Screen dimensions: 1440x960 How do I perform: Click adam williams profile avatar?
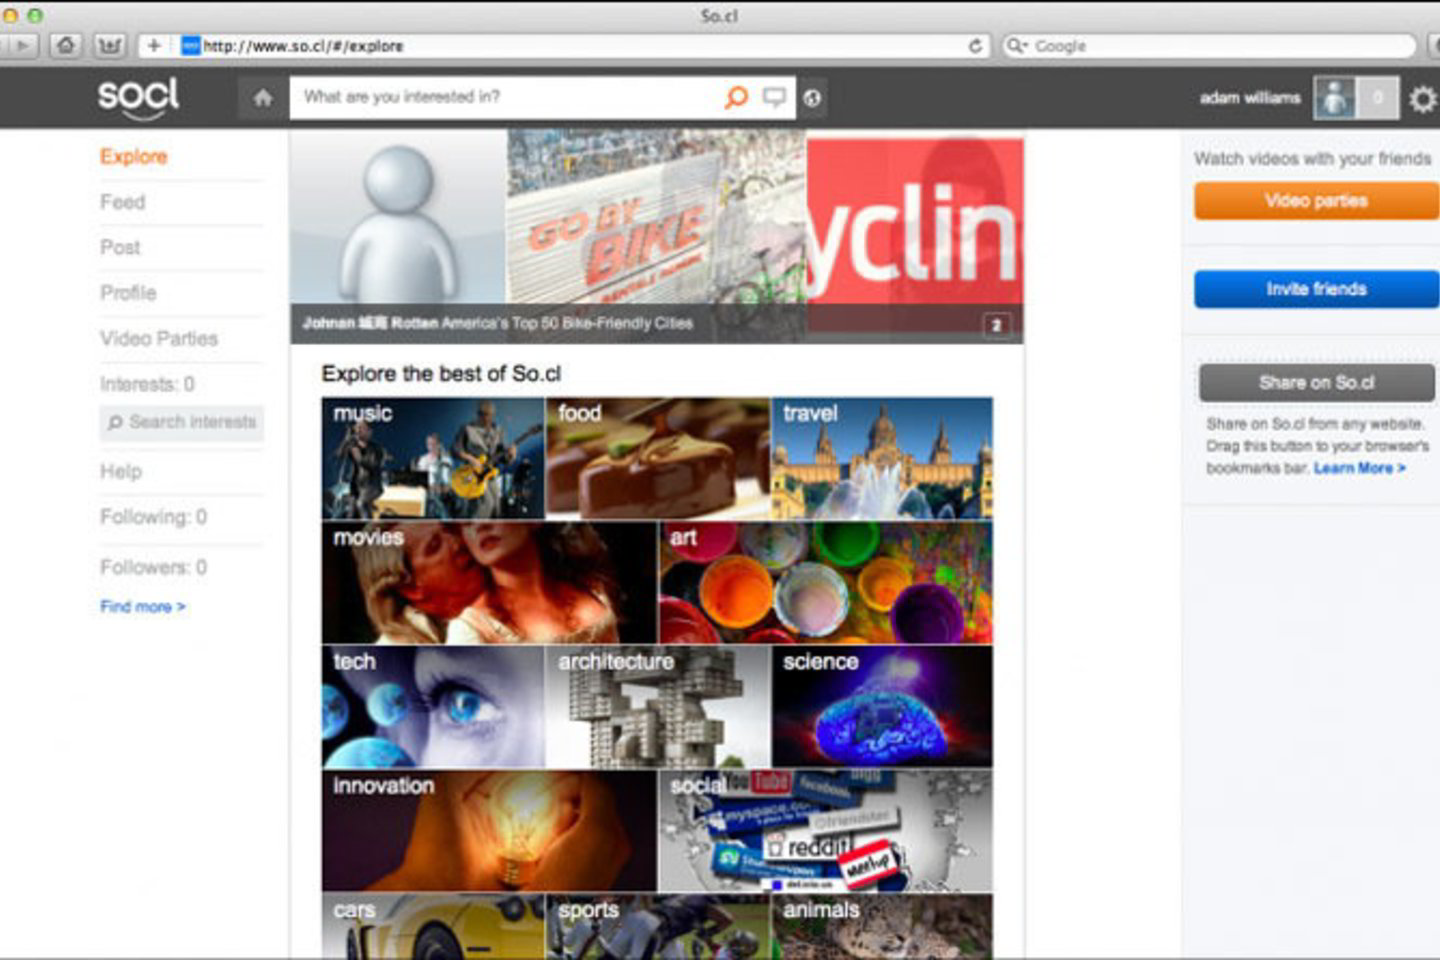coord(1334,98)
